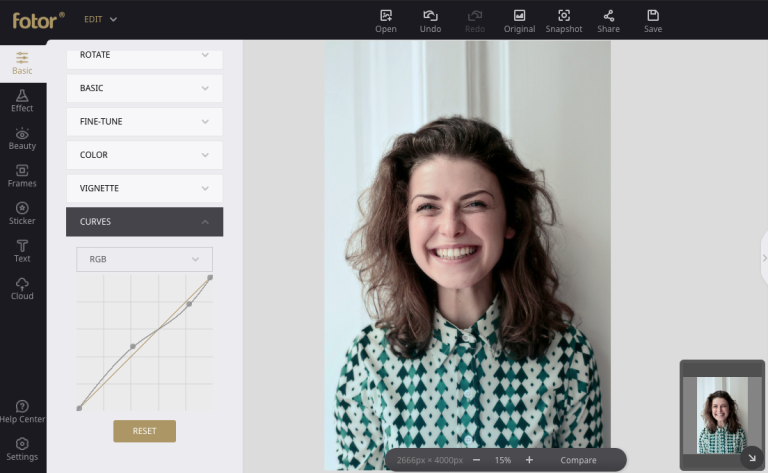This screenshot has width=768, height=473.
Task: Open the Effect panel
Action: coord(23,101)
